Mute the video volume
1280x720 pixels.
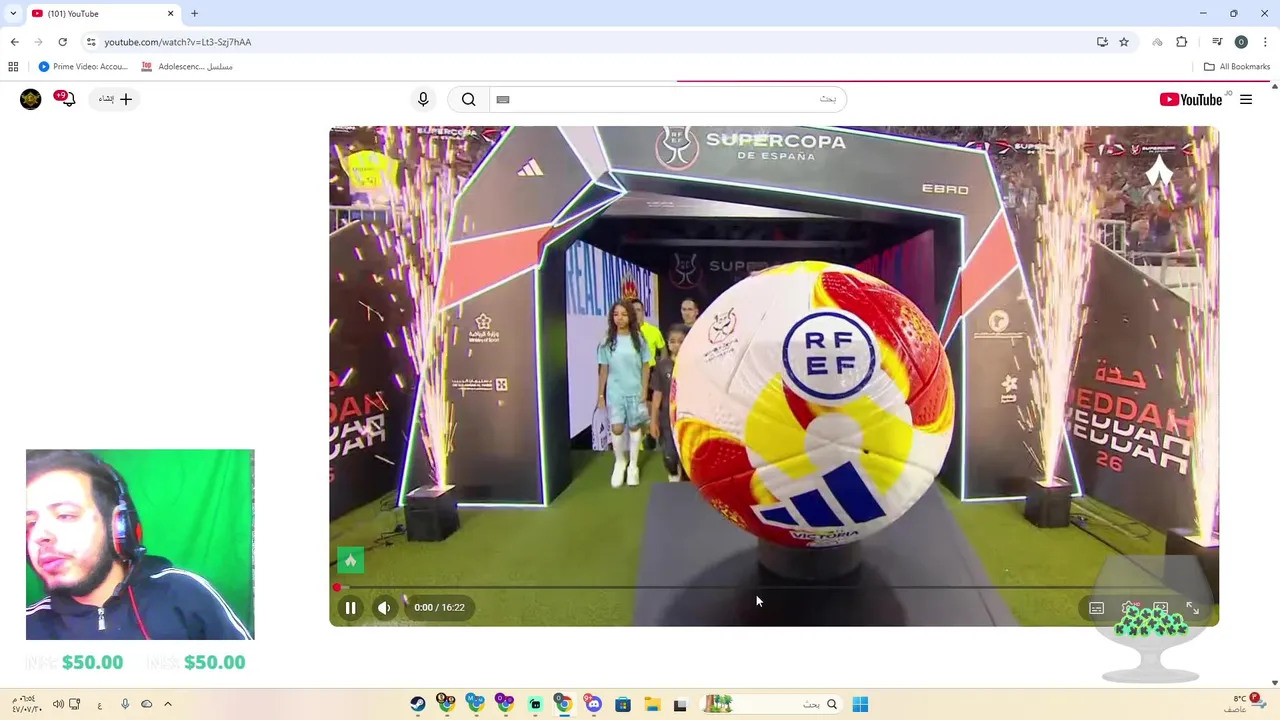point(384,607)
